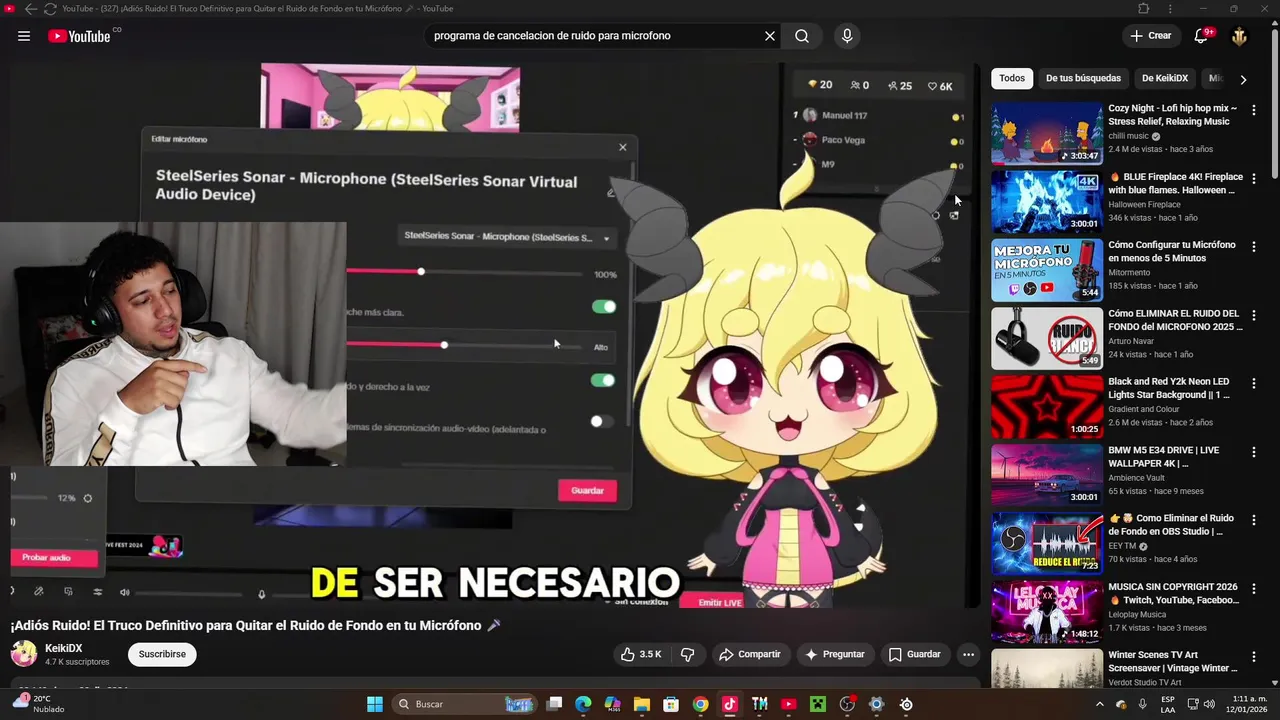Open more actions ellipsis below video
This screenshot has width=1280, height=720.
[x=968, y=654]
